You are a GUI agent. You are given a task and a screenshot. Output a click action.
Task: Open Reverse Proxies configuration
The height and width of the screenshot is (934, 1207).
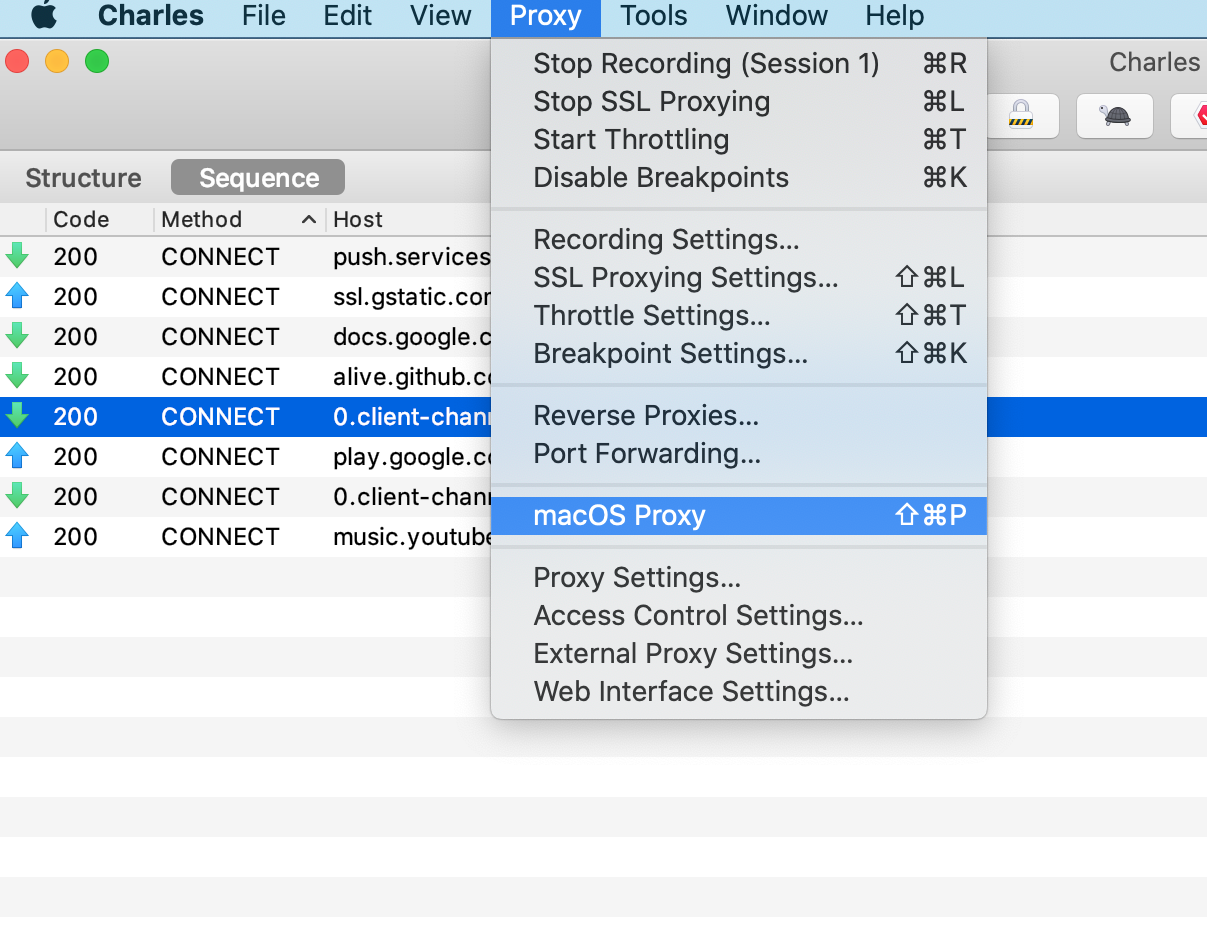646,415
